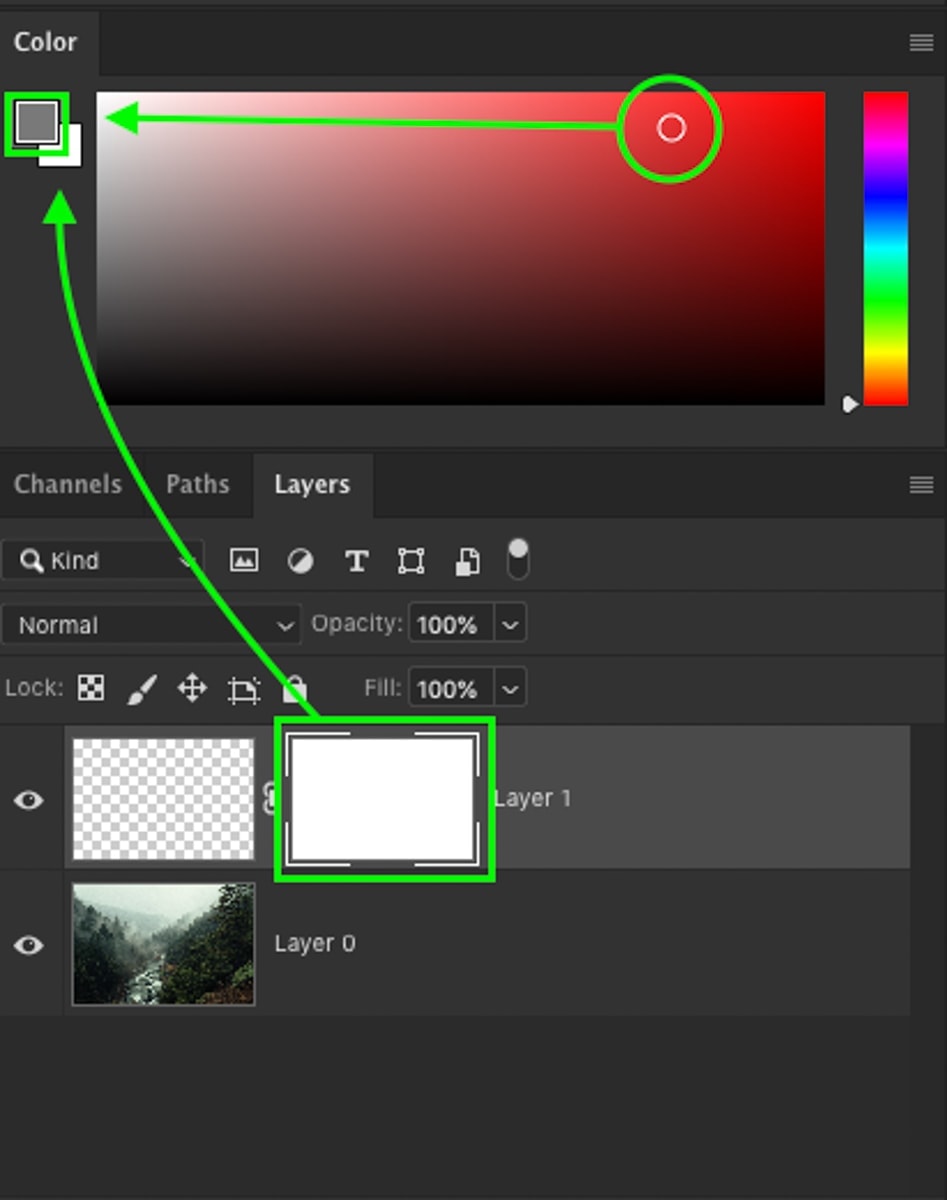Click the hue slider triangle handle
The width and height of the screenshot is (947, 1200).
[850, 404]
